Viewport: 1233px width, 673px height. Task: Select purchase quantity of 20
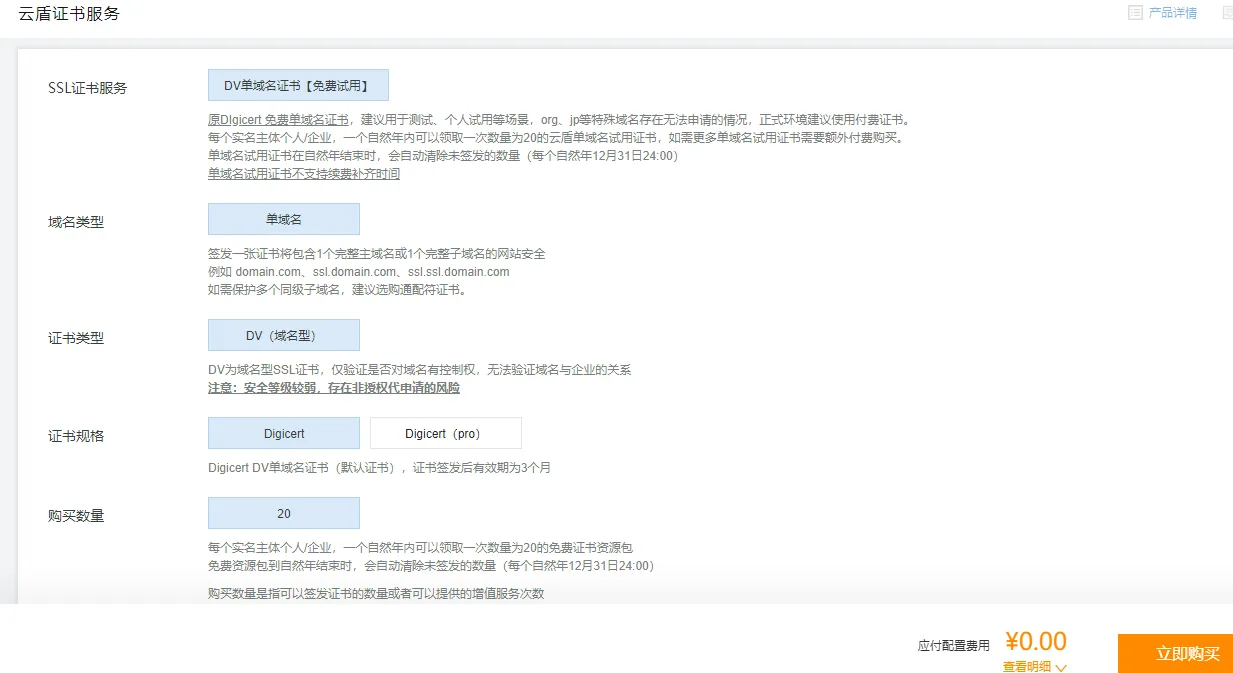coord(283,512)
